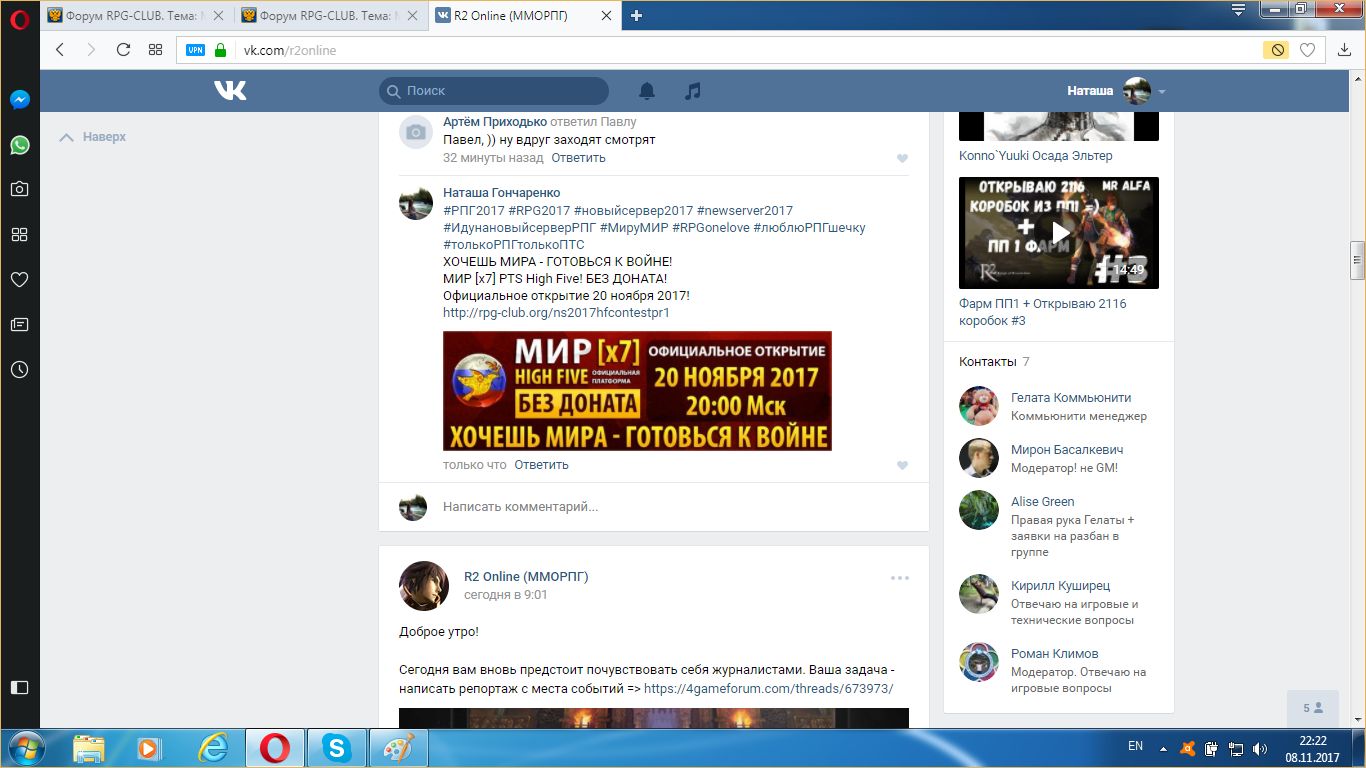Viewport: 1366px width, 768px height.
Task: Click the page vertical scrollbar thumb
Action: pyautogui.click(x=1357, y=259)
